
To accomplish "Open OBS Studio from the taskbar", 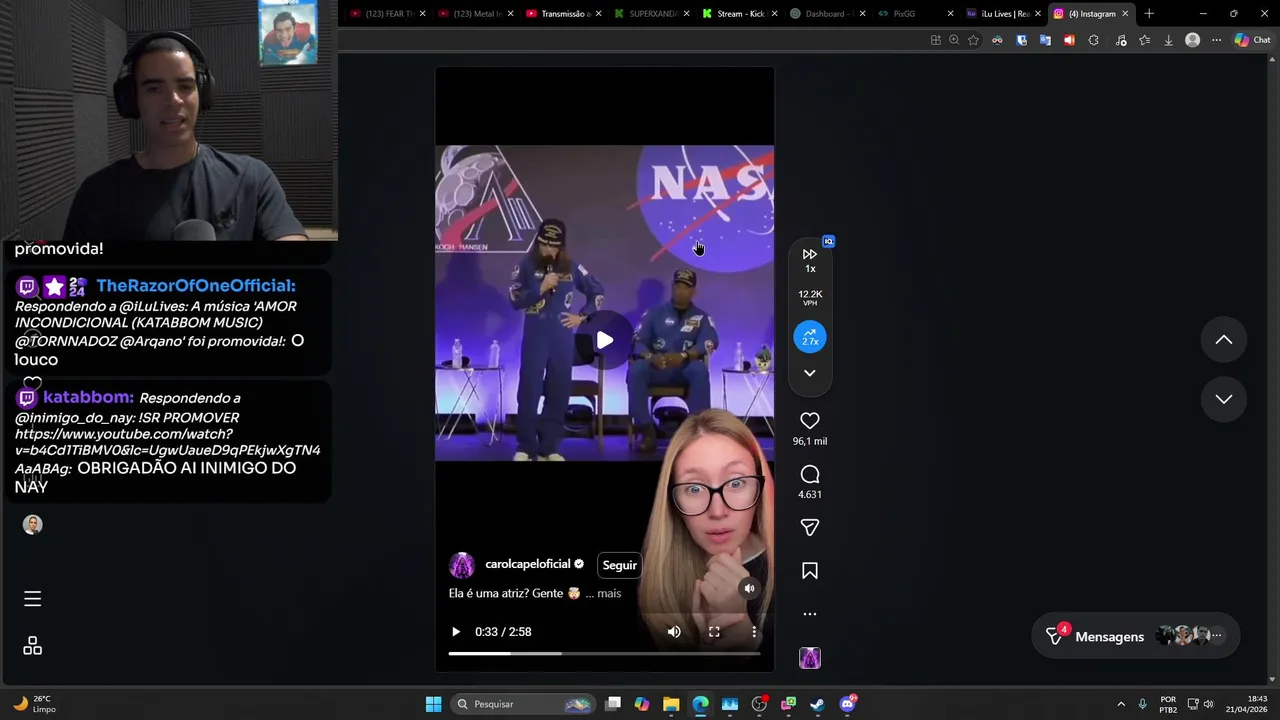I will 759,704.
